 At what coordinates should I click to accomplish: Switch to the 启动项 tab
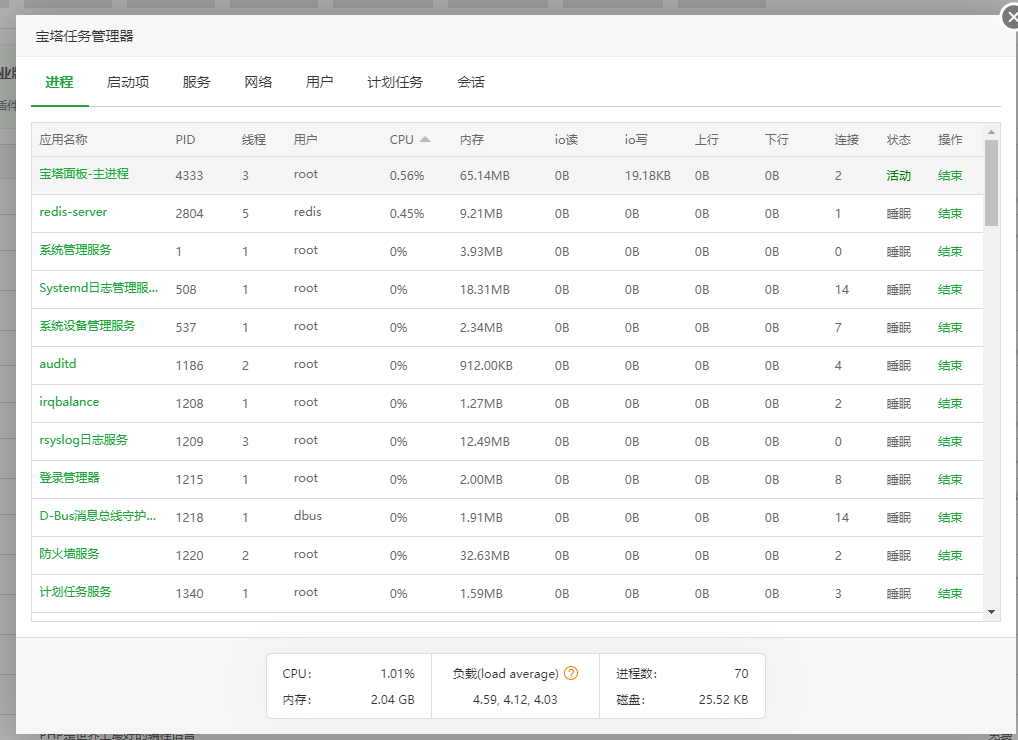pos(128,83)
